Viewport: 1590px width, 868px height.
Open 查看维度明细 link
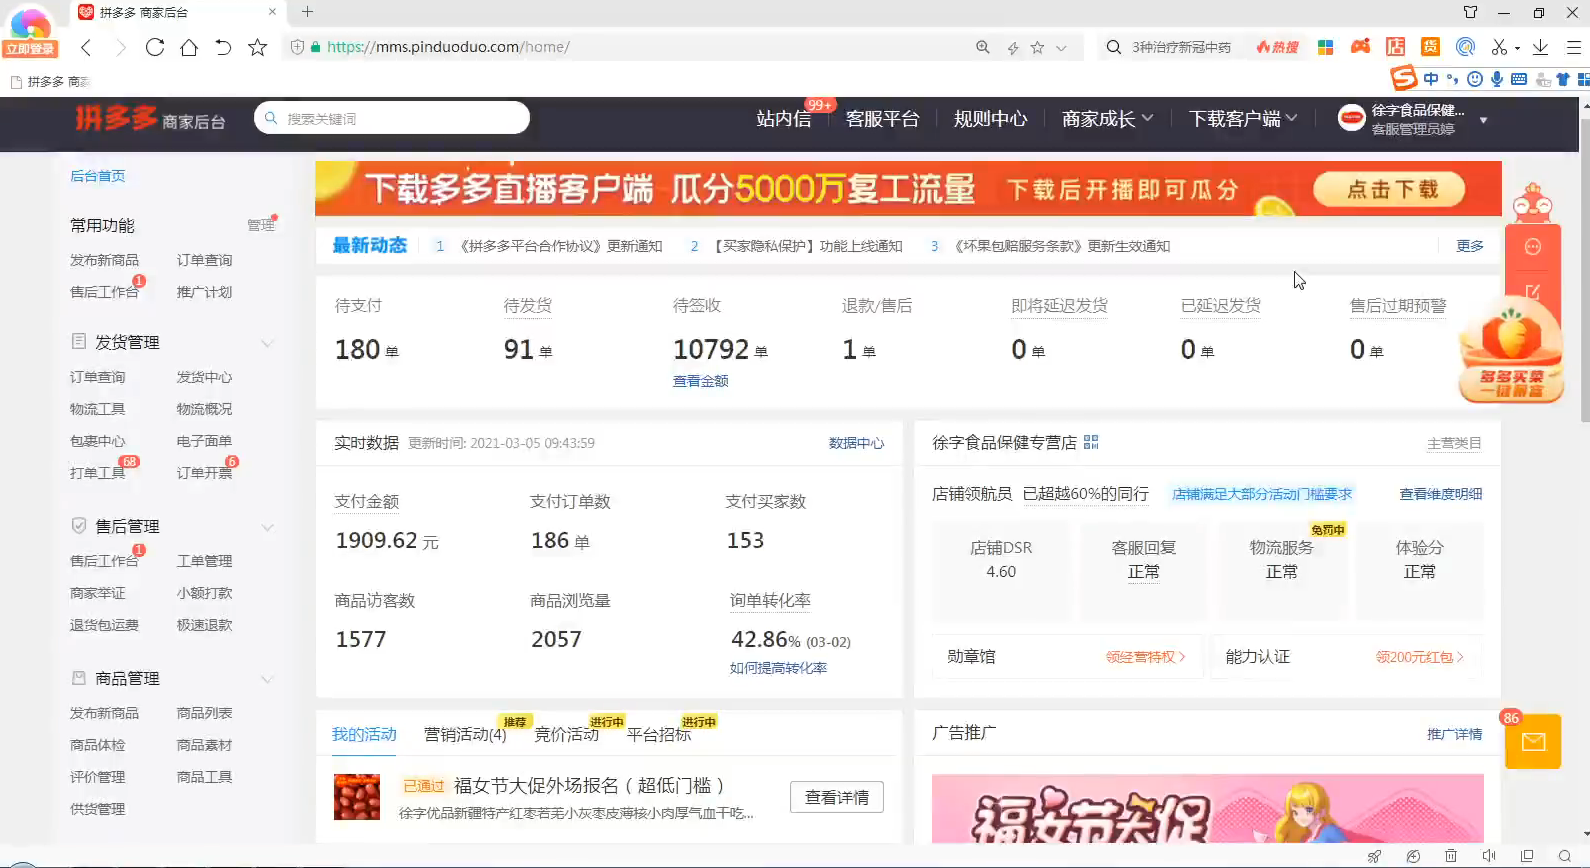coord(1440,494)
